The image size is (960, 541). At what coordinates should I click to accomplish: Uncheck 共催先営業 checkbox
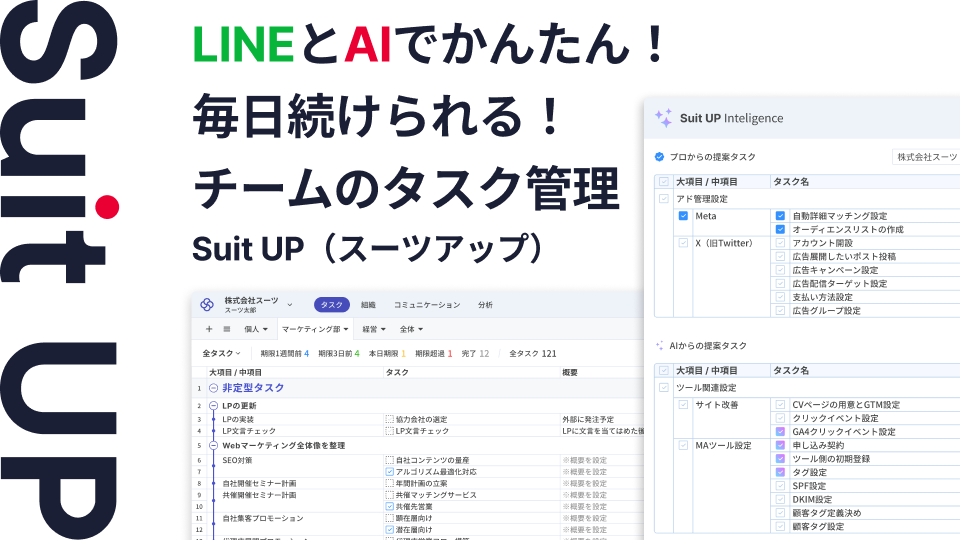point(389,507)
